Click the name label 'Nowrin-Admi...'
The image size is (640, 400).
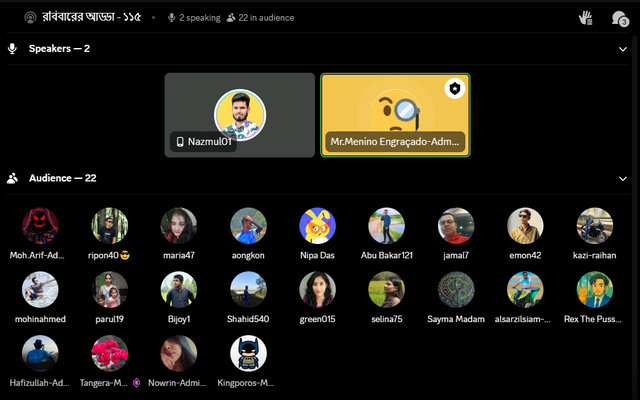coord(177,383)
